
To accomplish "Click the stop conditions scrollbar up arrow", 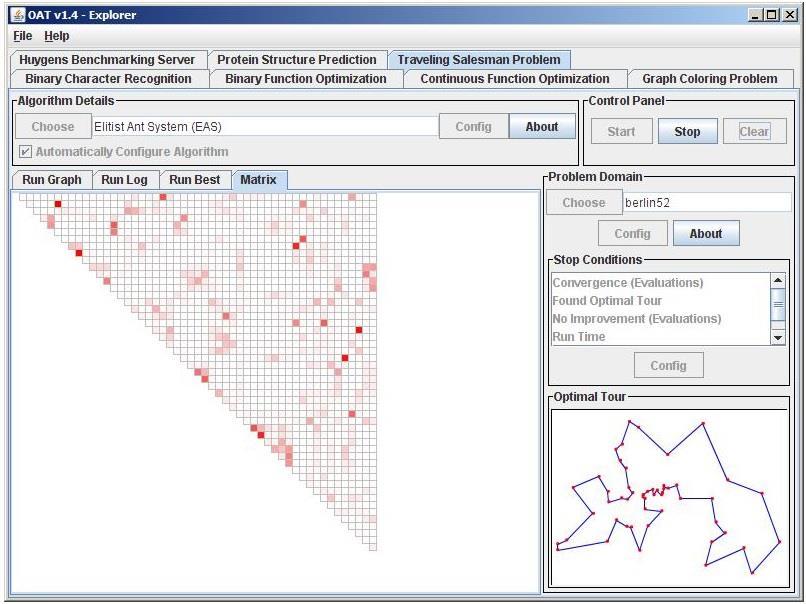I will (778, 281).
